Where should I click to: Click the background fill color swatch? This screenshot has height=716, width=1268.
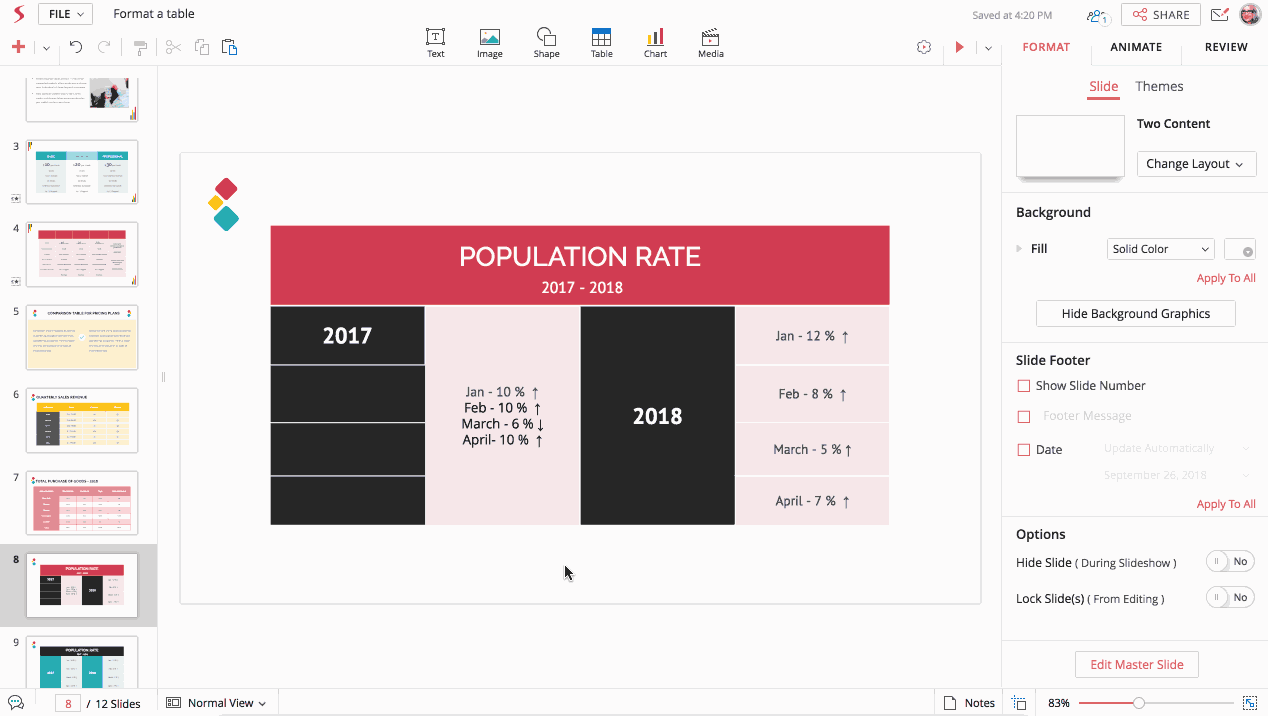(1240, 250)
